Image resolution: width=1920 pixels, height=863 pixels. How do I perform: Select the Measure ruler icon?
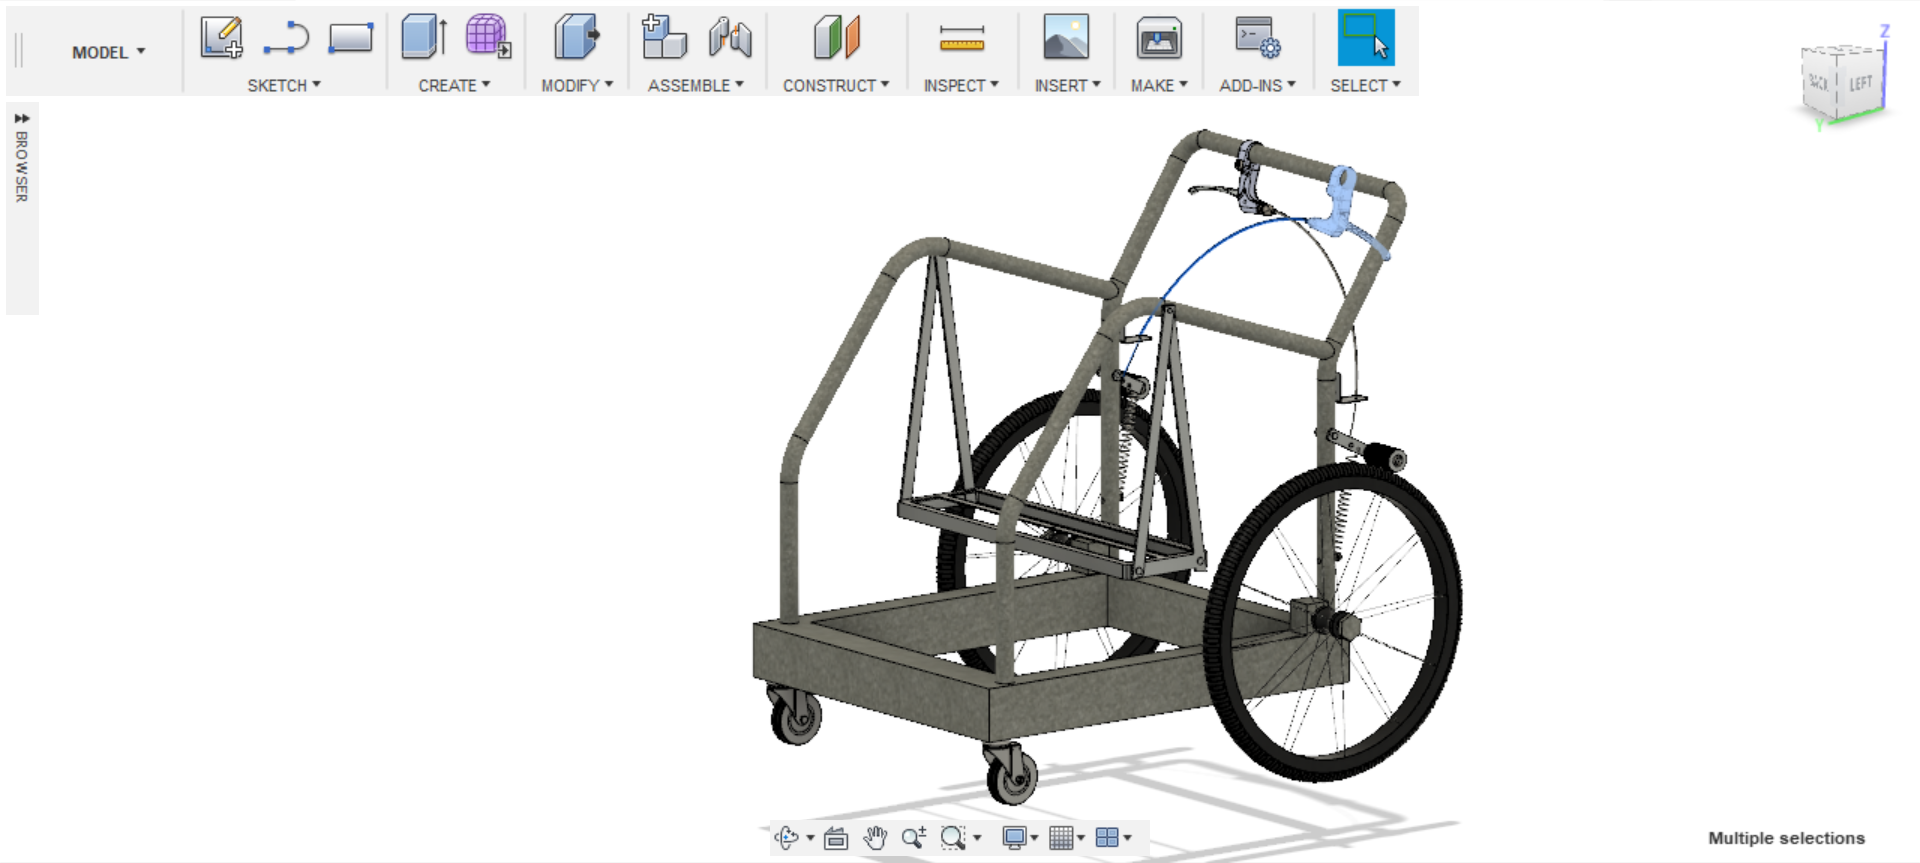(962, 39)
